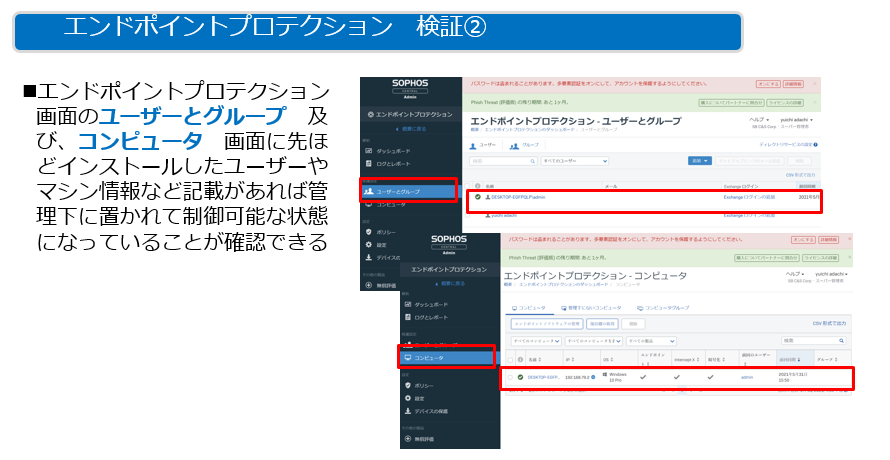Close the red password banner in Computers screenshot

(850, 239)
